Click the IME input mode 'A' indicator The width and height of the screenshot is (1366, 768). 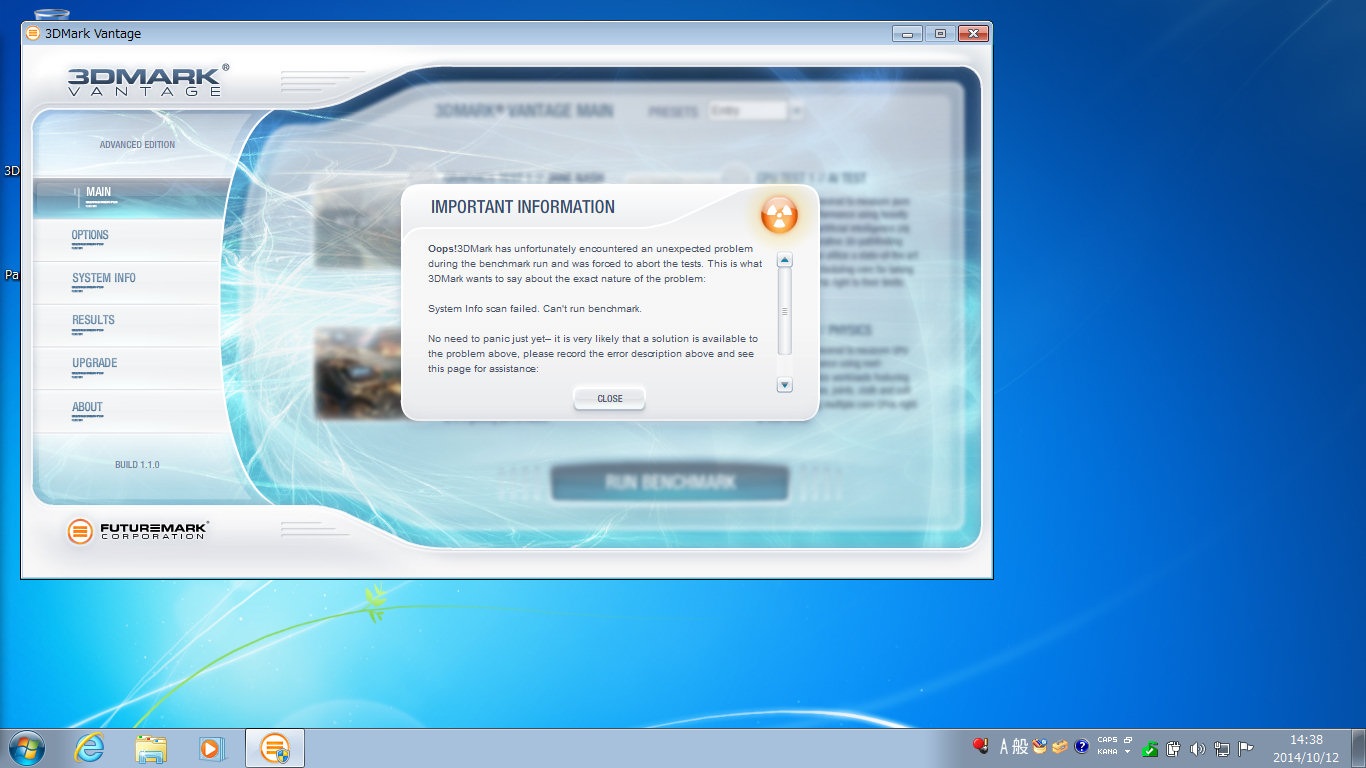1004,747
